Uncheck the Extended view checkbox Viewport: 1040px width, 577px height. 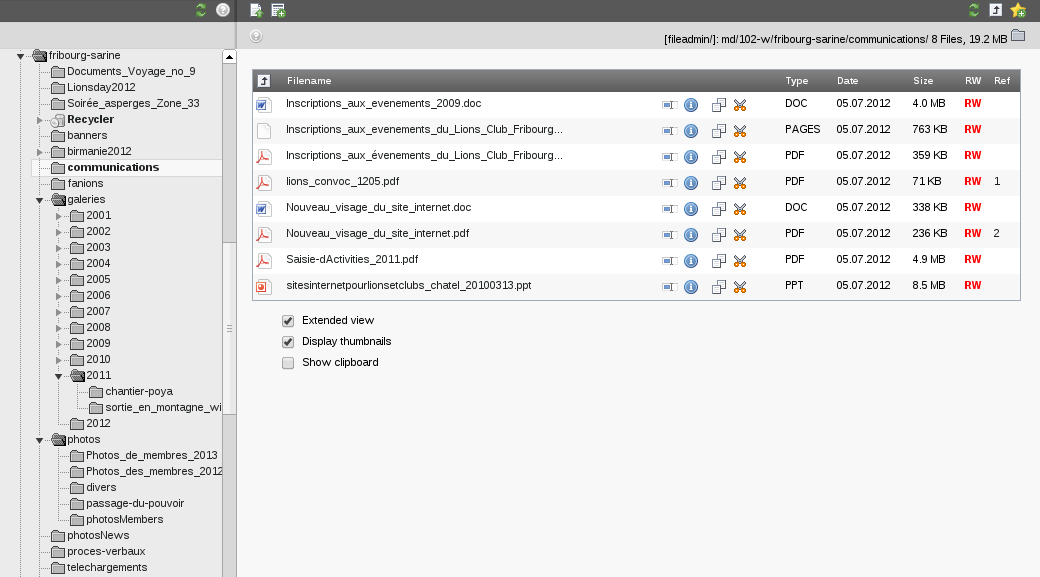(x=288, y=321)
